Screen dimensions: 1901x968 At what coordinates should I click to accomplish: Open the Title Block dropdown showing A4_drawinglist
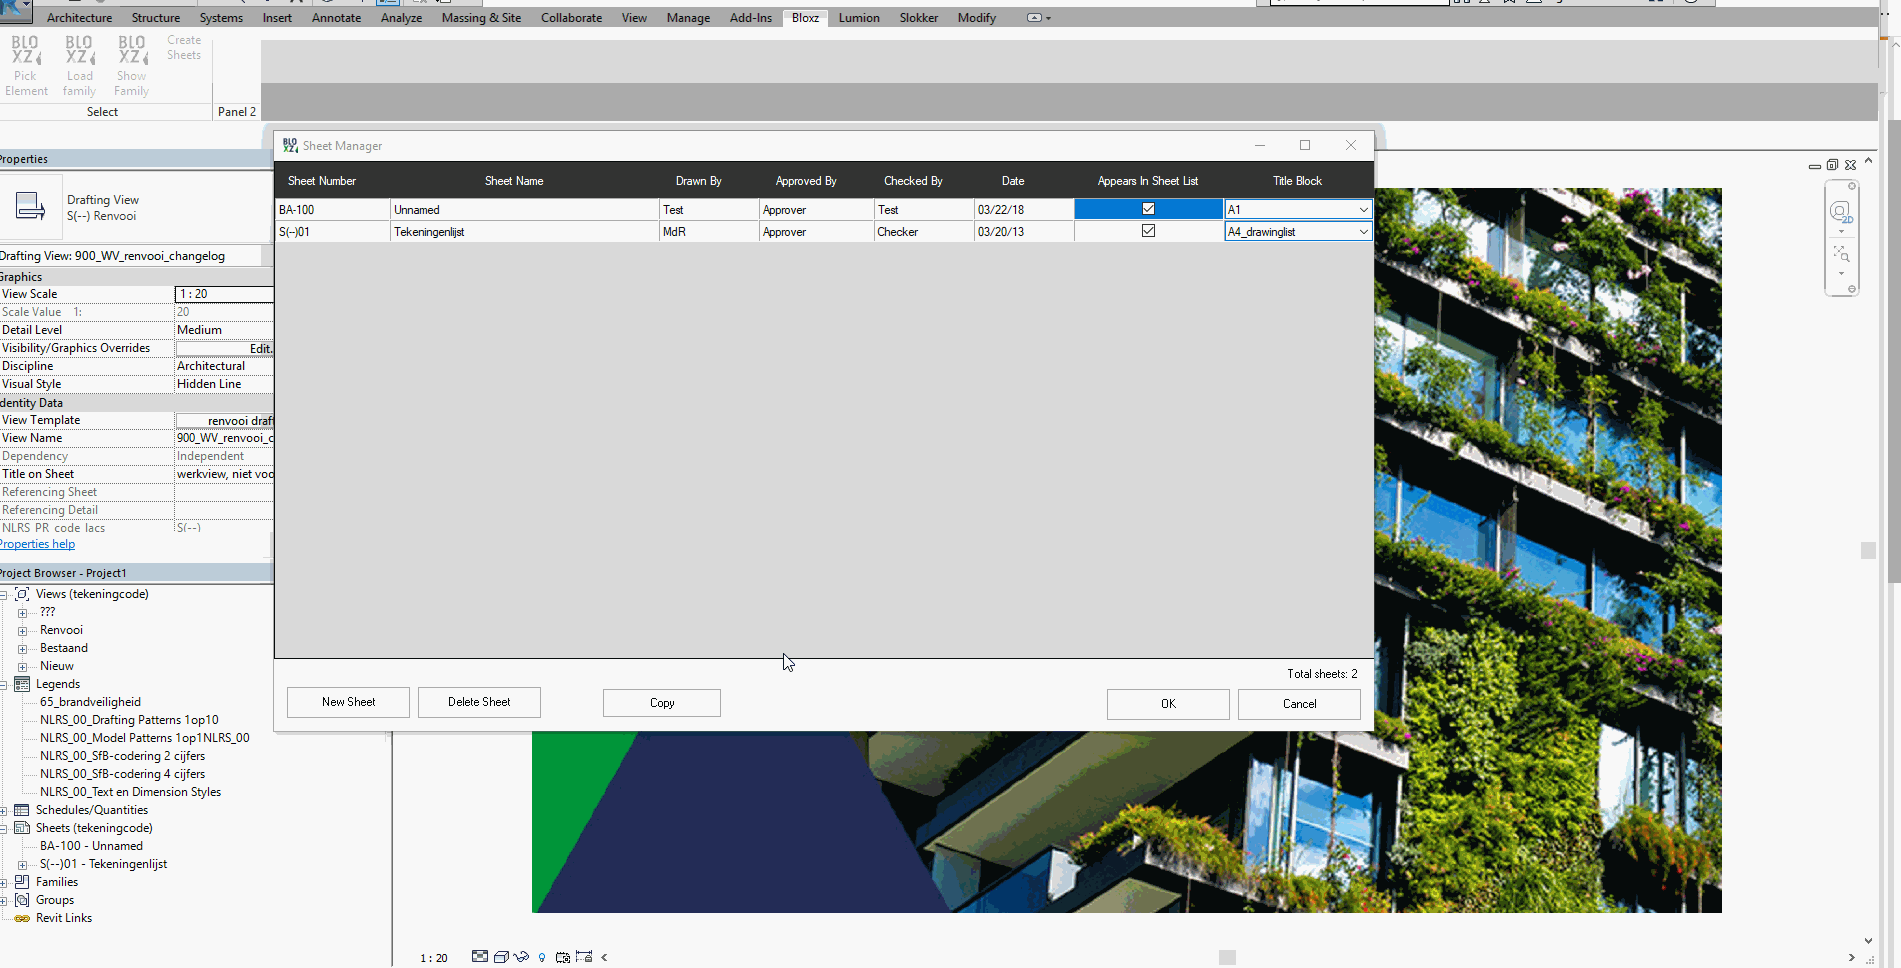tap(1363, 232)
